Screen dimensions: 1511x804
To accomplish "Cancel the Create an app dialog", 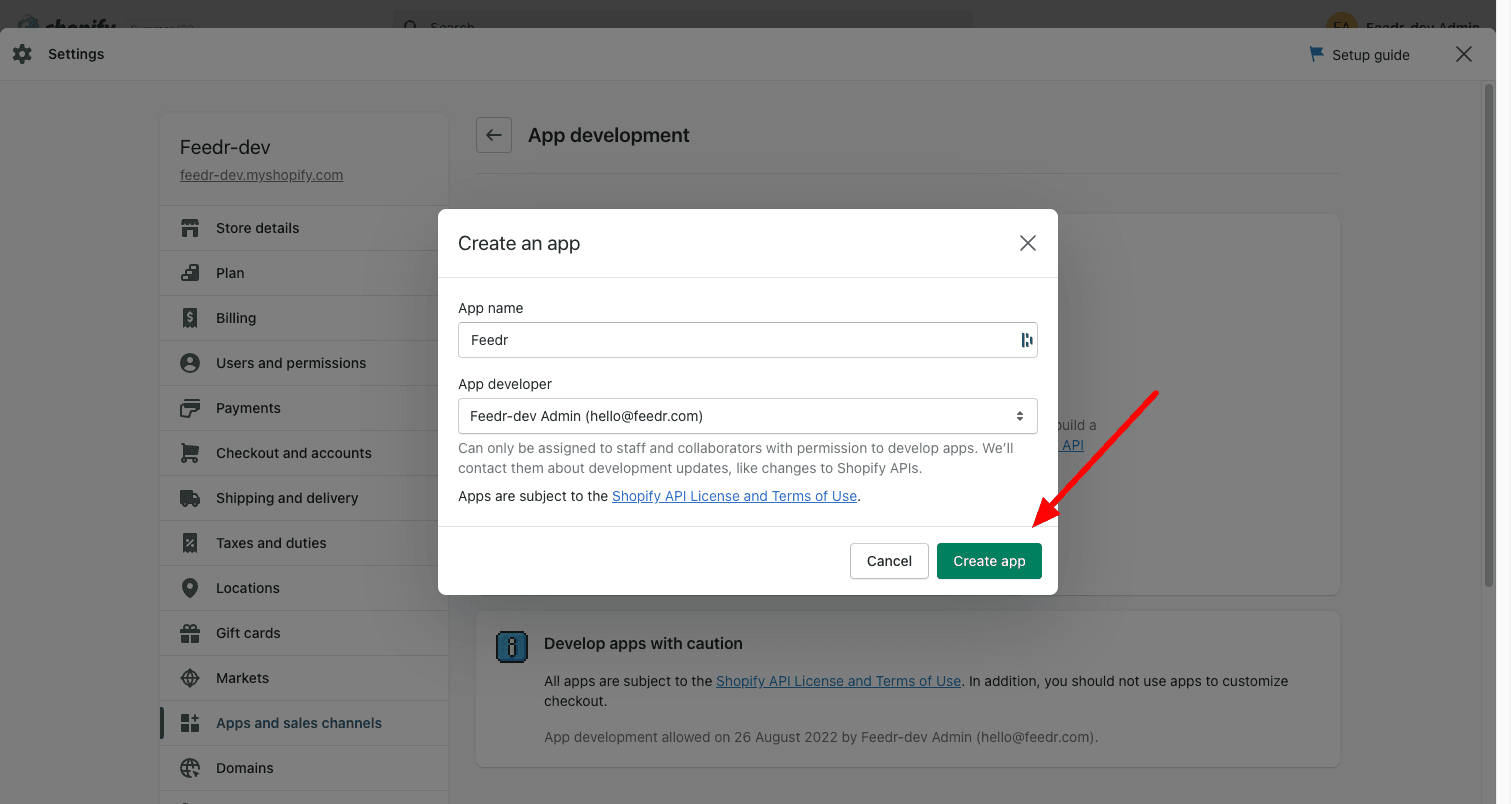I will coord(888,561).
